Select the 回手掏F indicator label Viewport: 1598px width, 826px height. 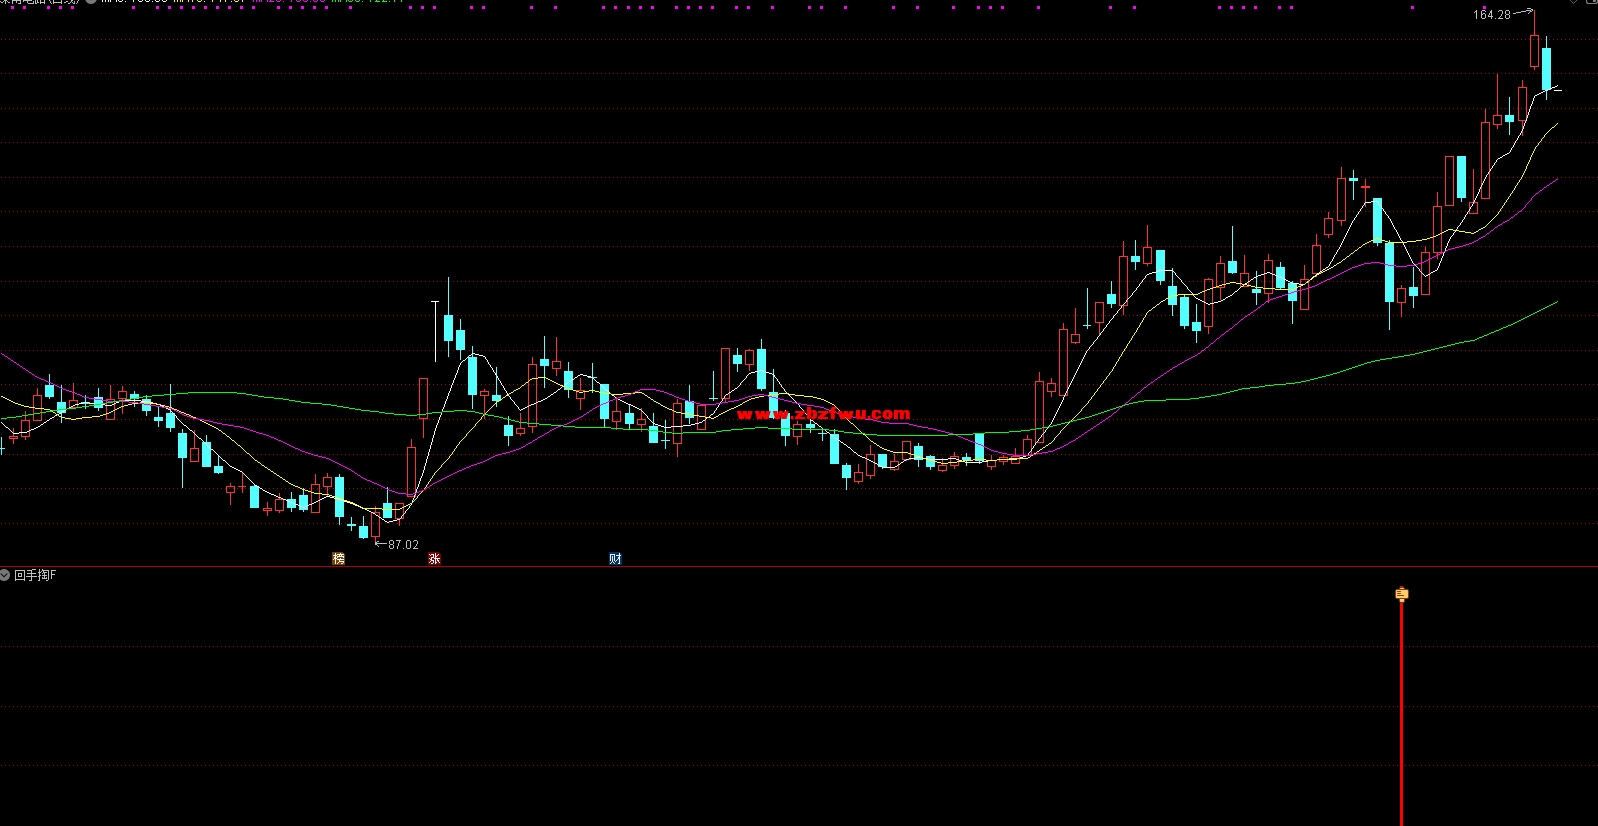click(35, 575)
